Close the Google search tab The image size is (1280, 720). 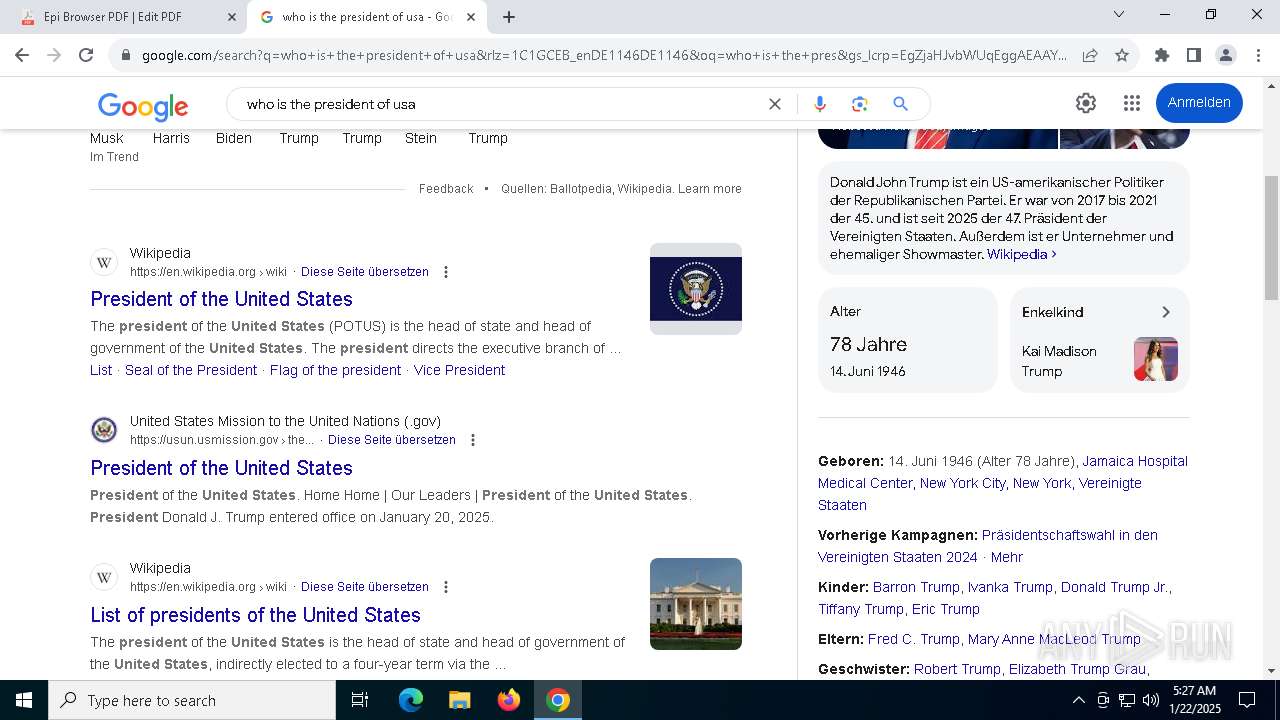click(471, 17)
